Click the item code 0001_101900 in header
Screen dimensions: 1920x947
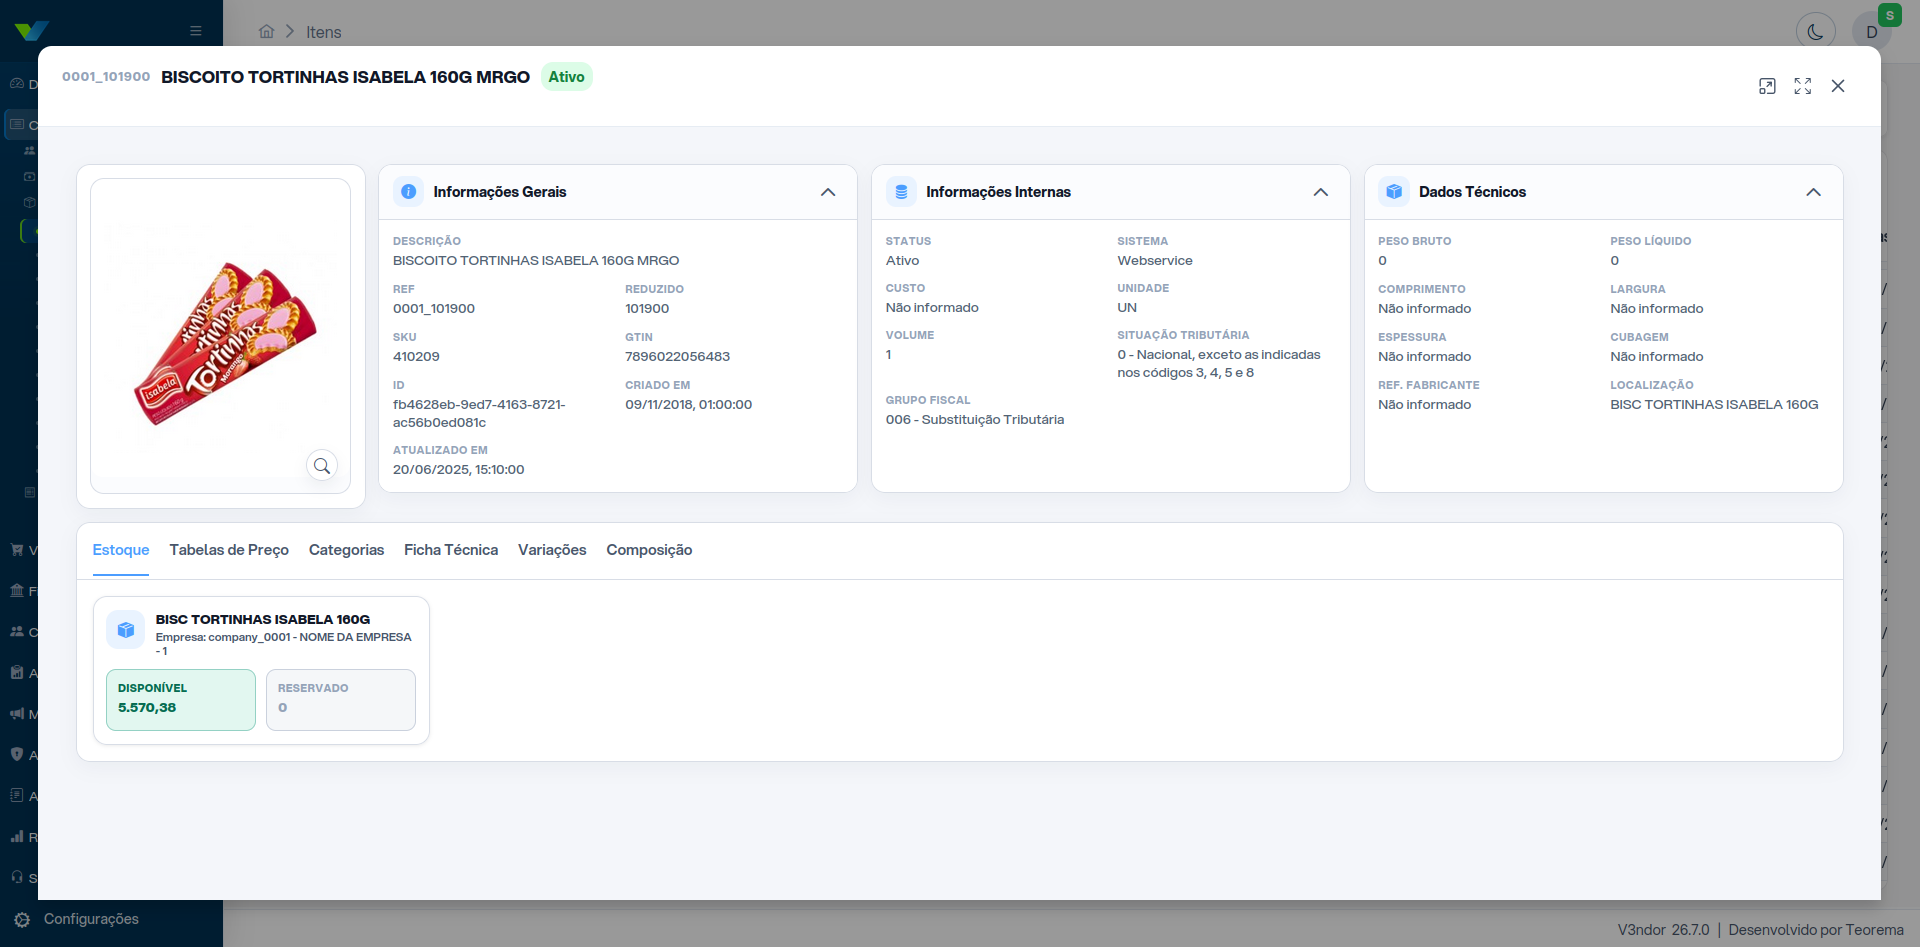tap(106, 77)
